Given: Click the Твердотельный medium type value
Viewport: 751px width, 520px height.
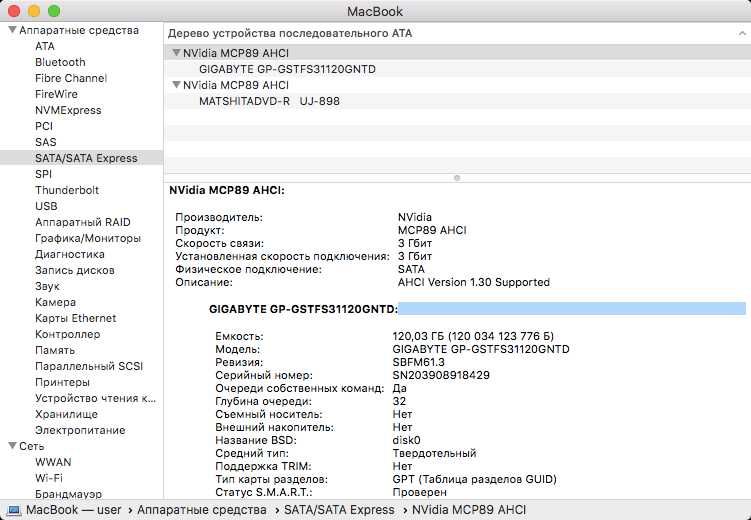Looking at the screenshot, I should (434, 453).
